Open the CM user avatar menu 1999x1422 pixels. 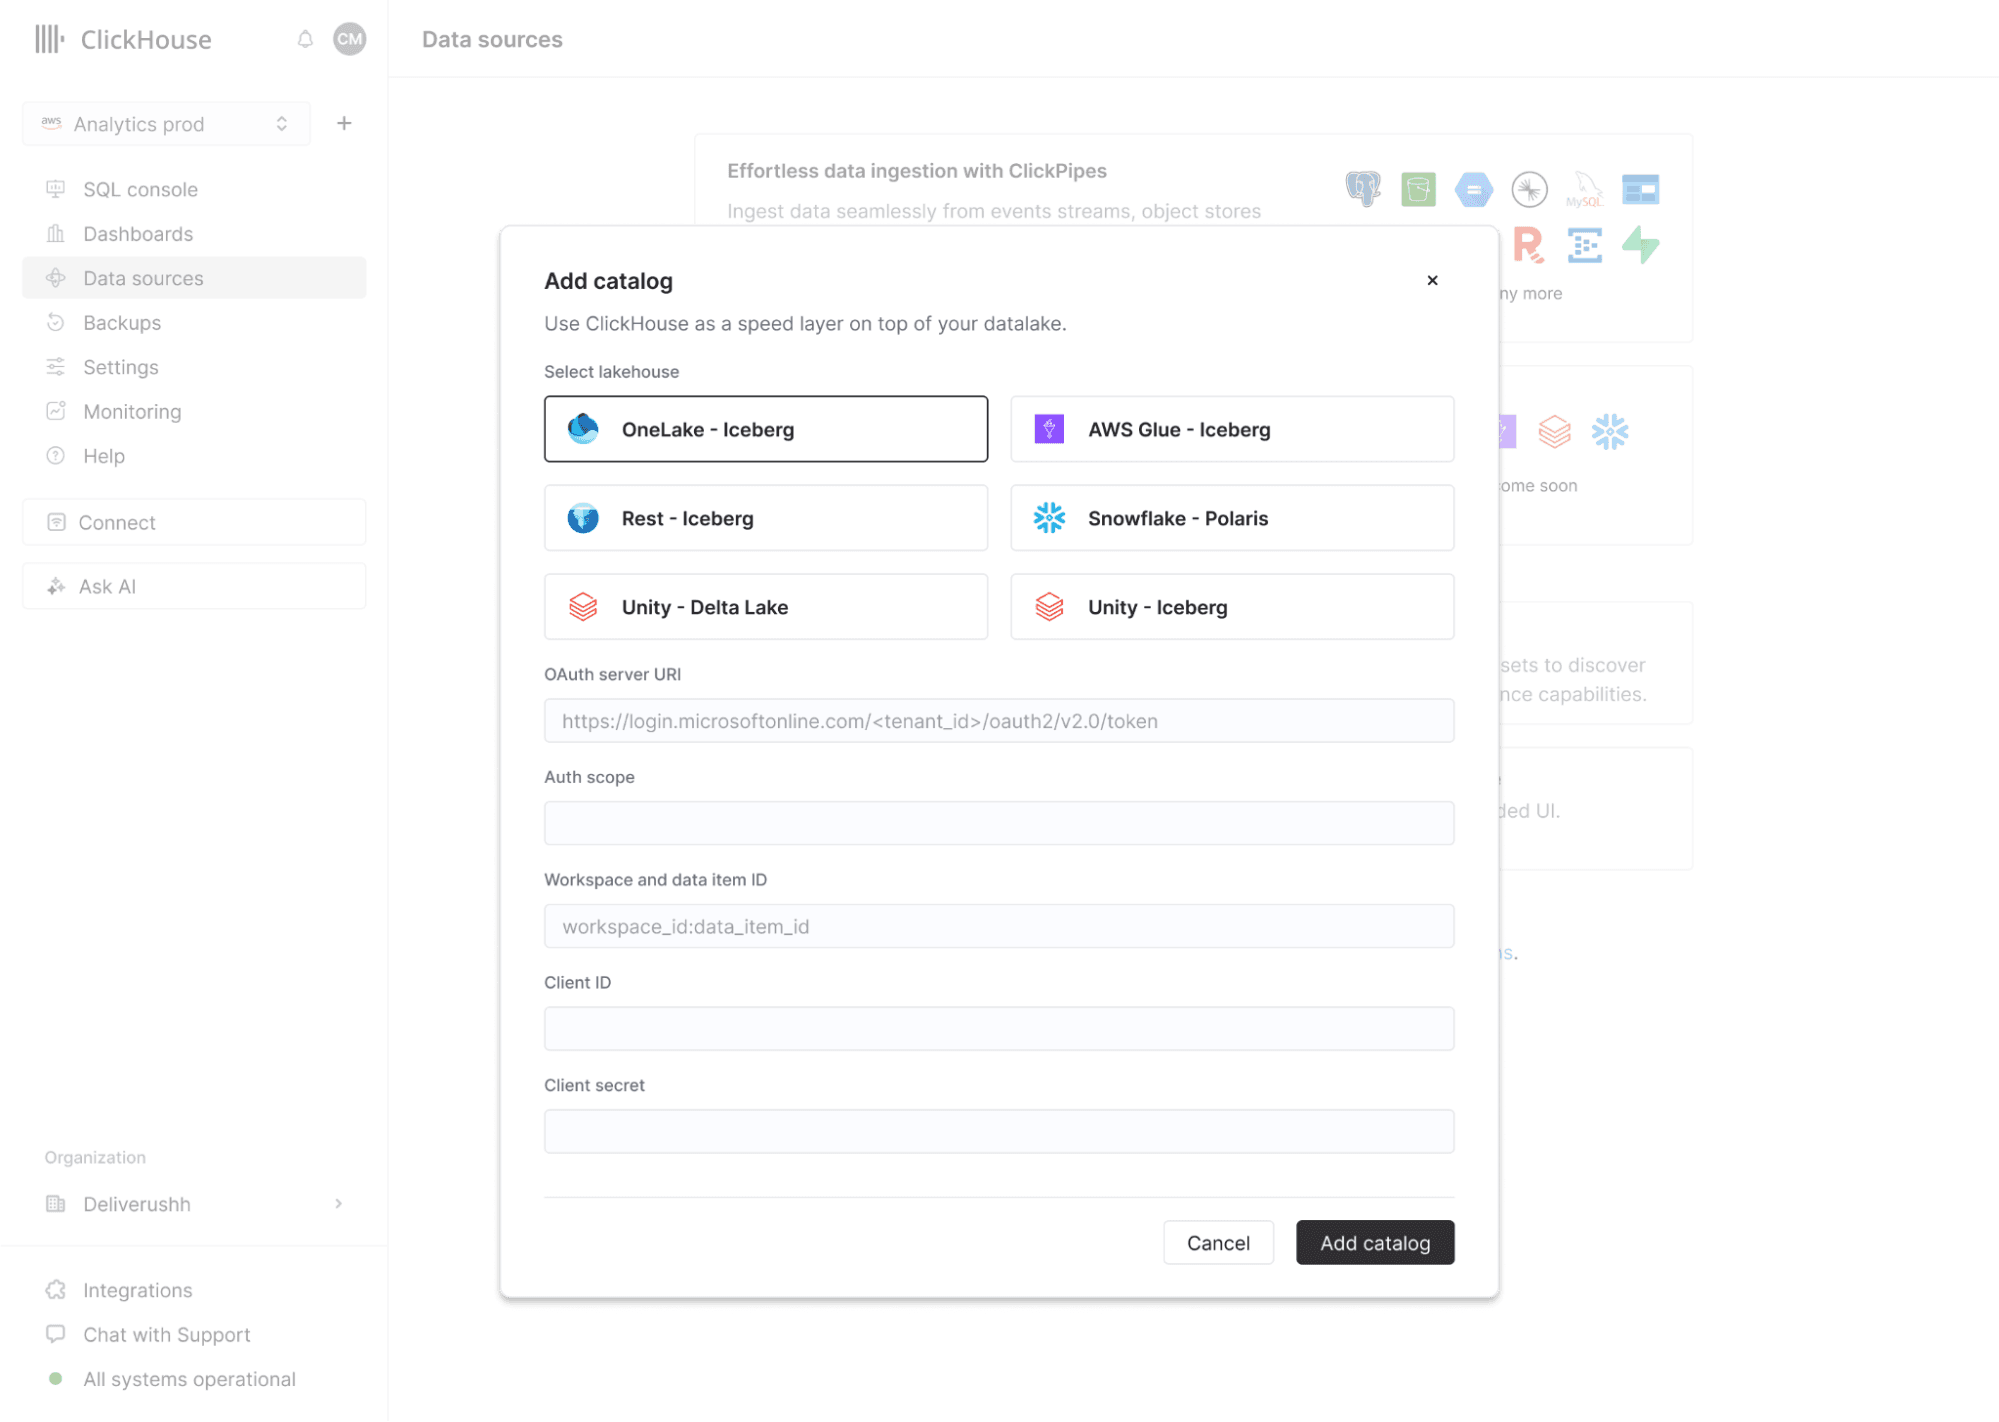pyautogui.click(x=349, y=39)
